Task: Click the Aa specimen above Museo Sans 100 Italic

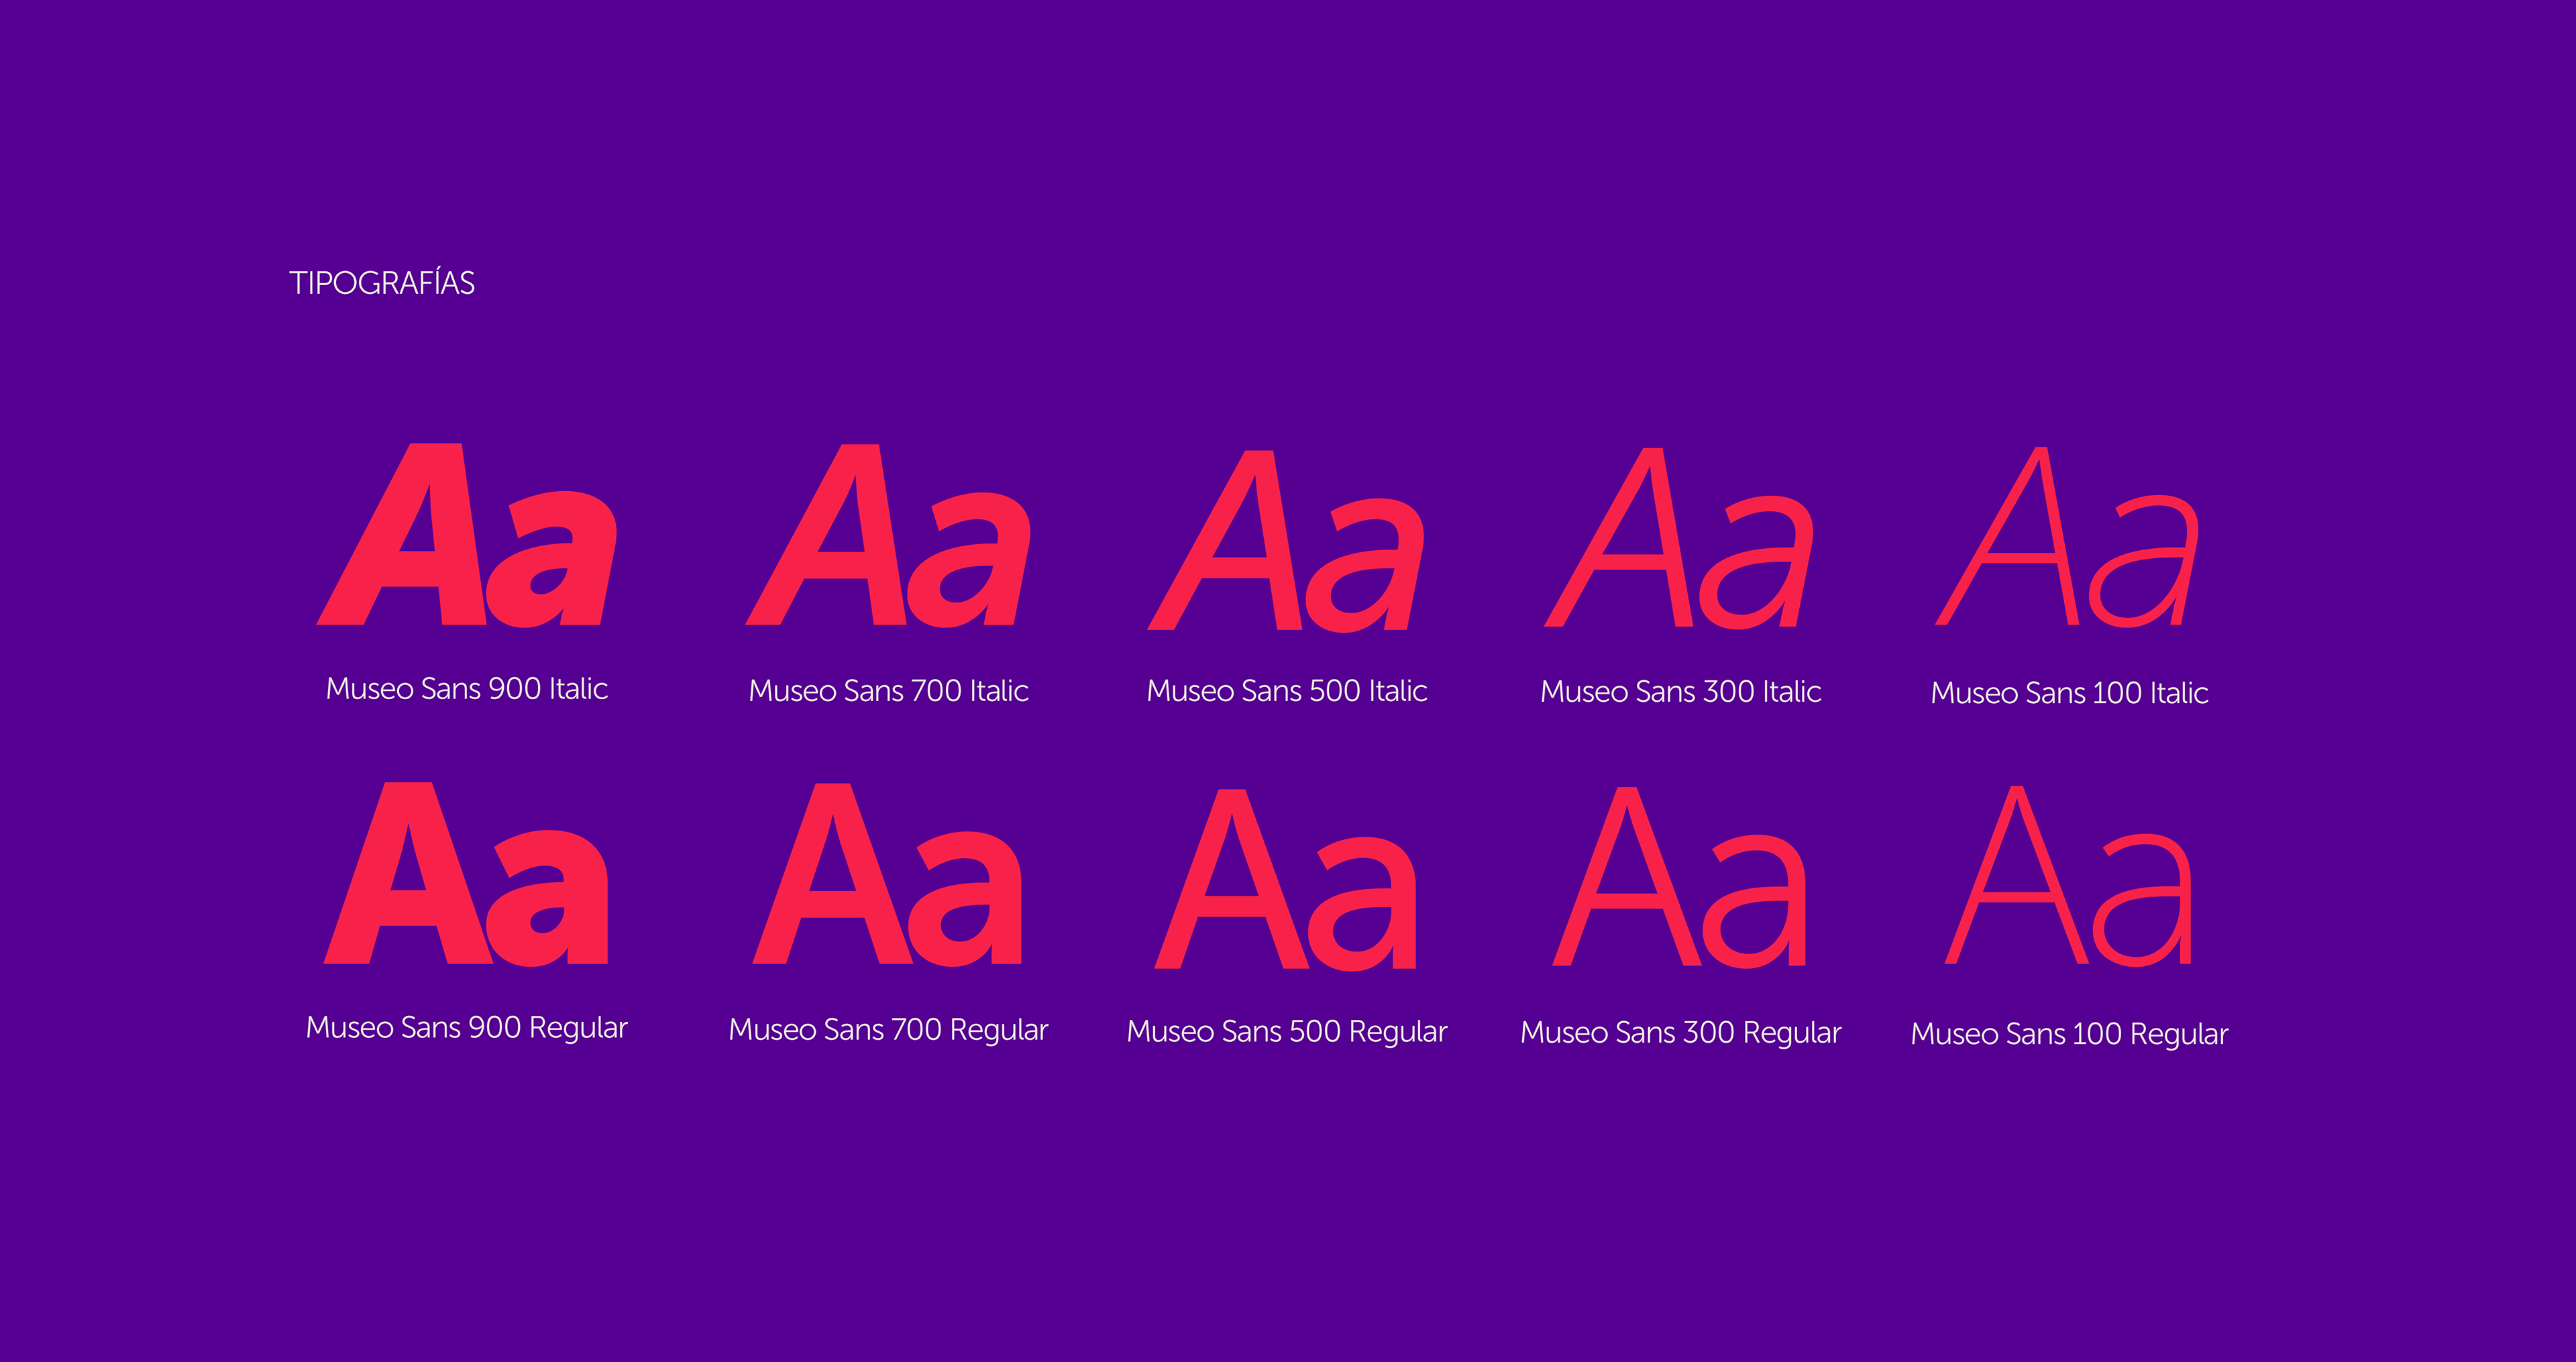Action: pos(2068,537)
